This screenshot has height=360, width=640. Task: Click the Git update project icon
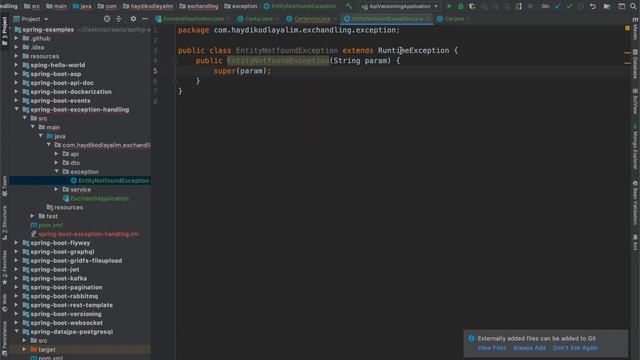click(558, 6)
